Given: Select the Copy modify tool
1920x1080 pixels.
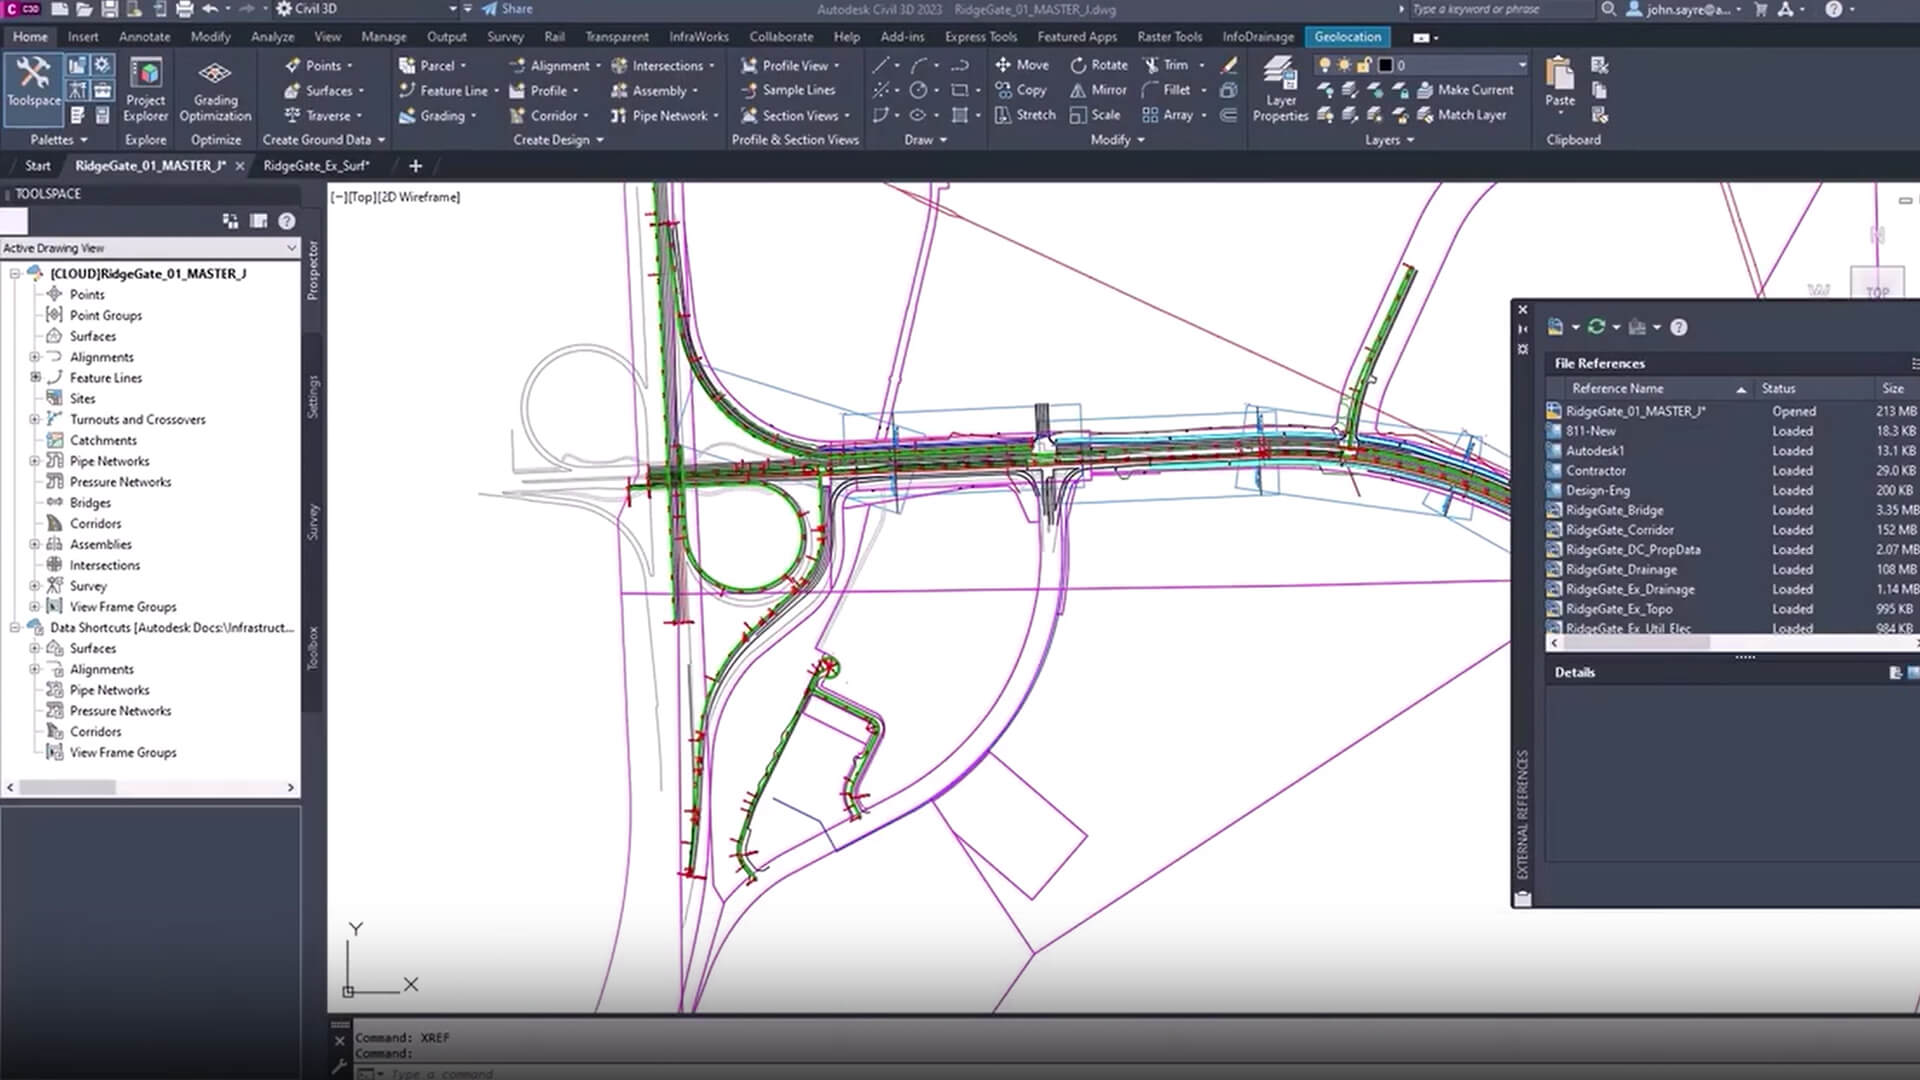Looking at the screenshot, I should tap(1020, 90).
